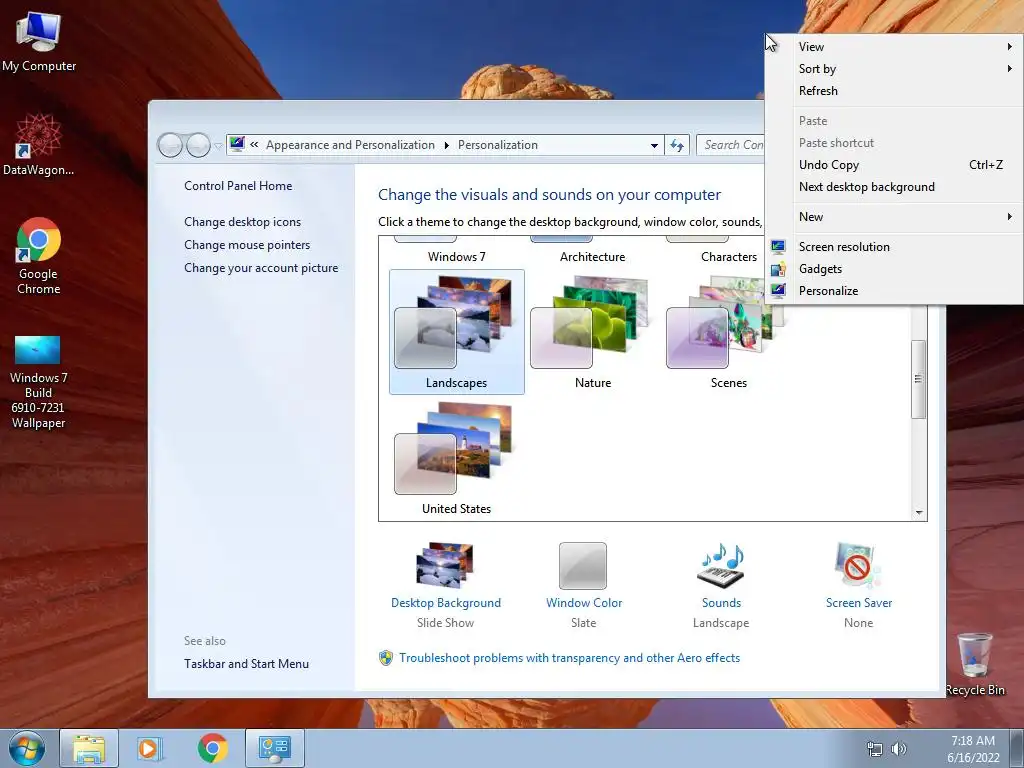Click the Gadgets menu icon
1024x768 pixels.
778,268
